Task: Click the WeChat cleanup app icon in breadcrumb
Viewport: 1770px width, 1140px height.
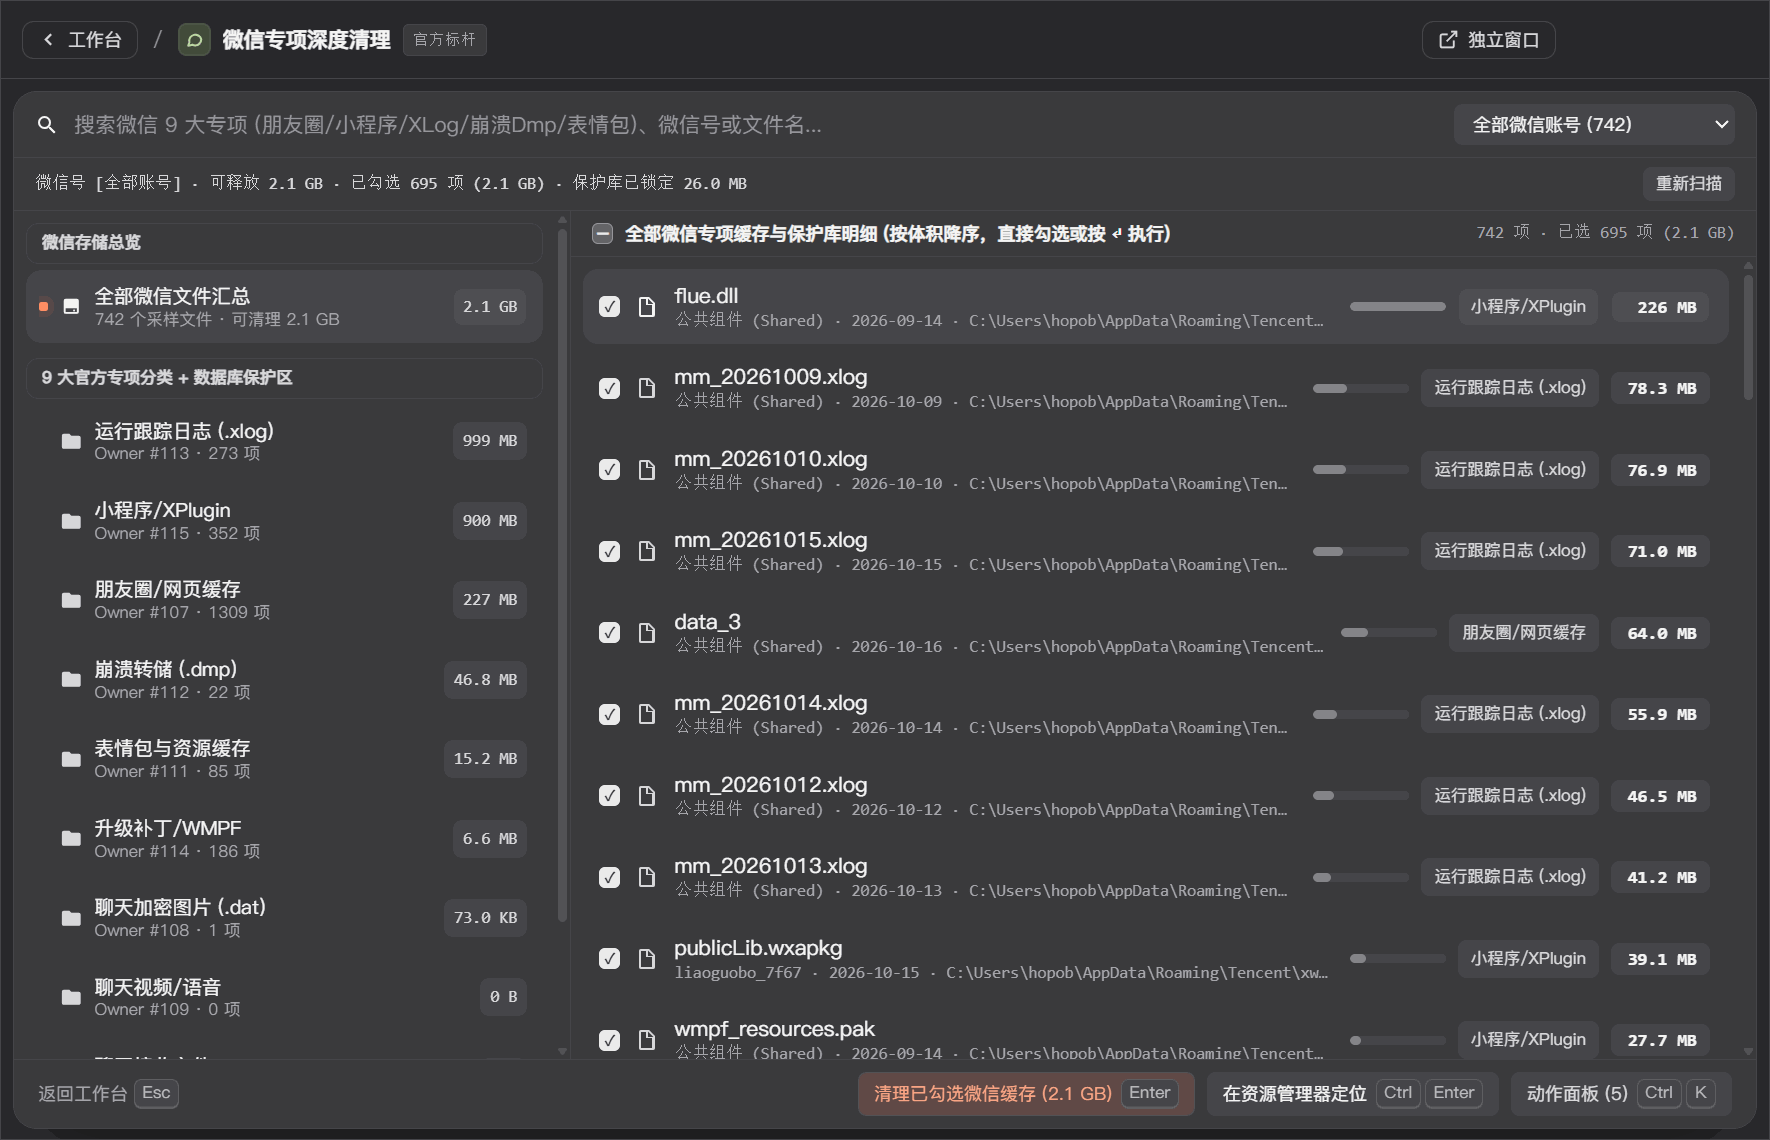Action: 194,40
